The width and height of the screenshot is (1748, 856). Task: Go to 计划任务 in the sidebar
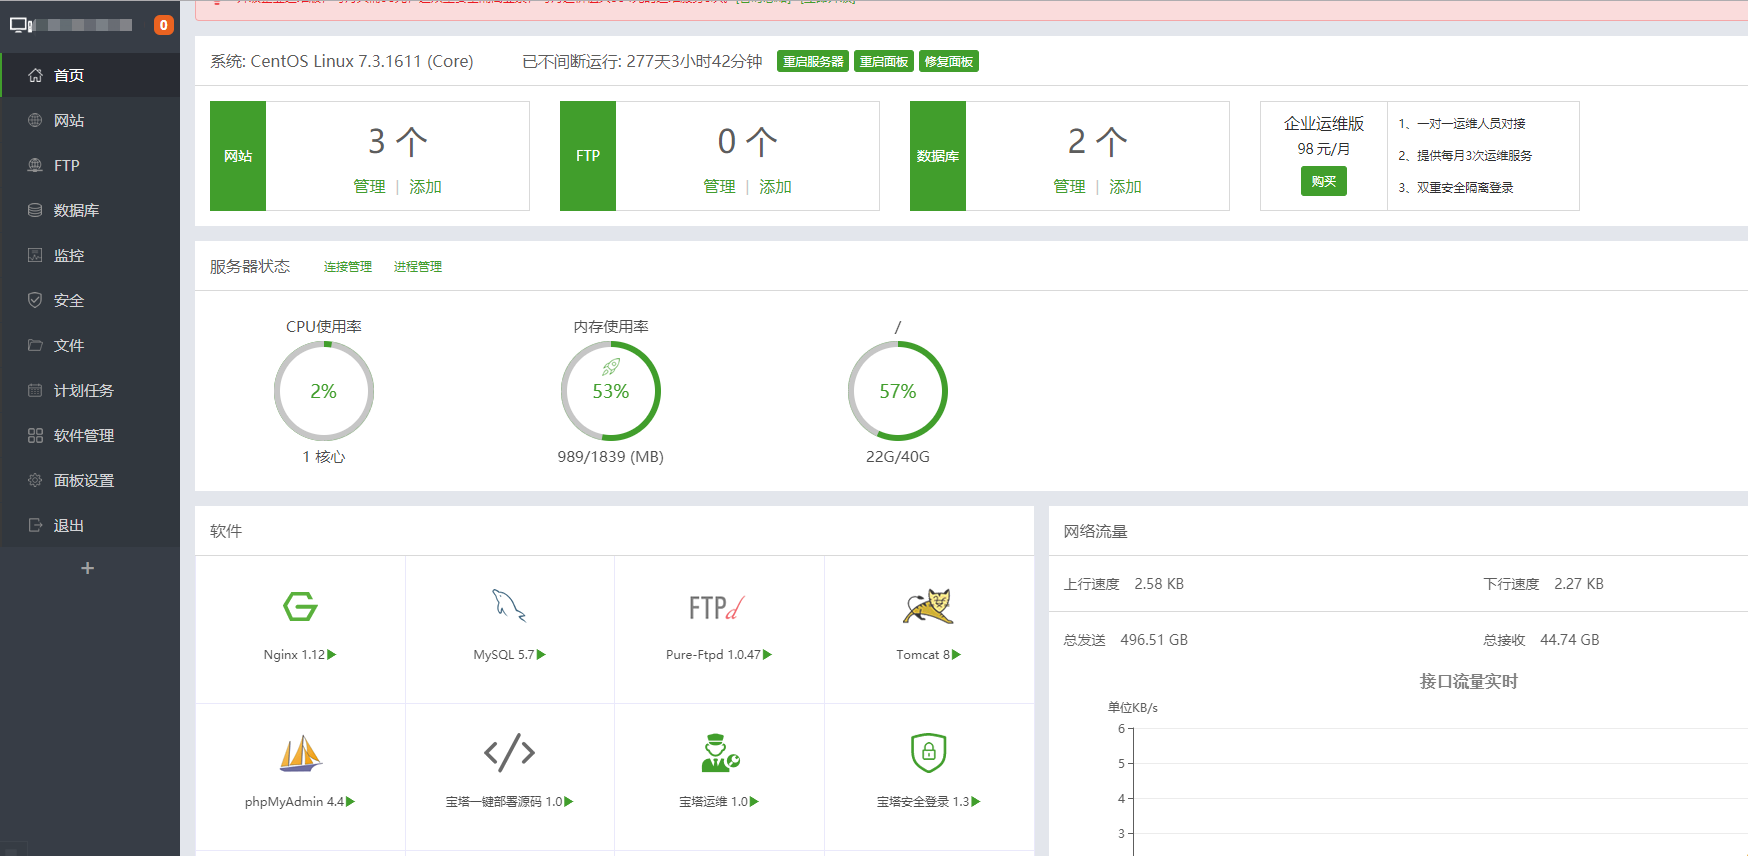(84, 390)
